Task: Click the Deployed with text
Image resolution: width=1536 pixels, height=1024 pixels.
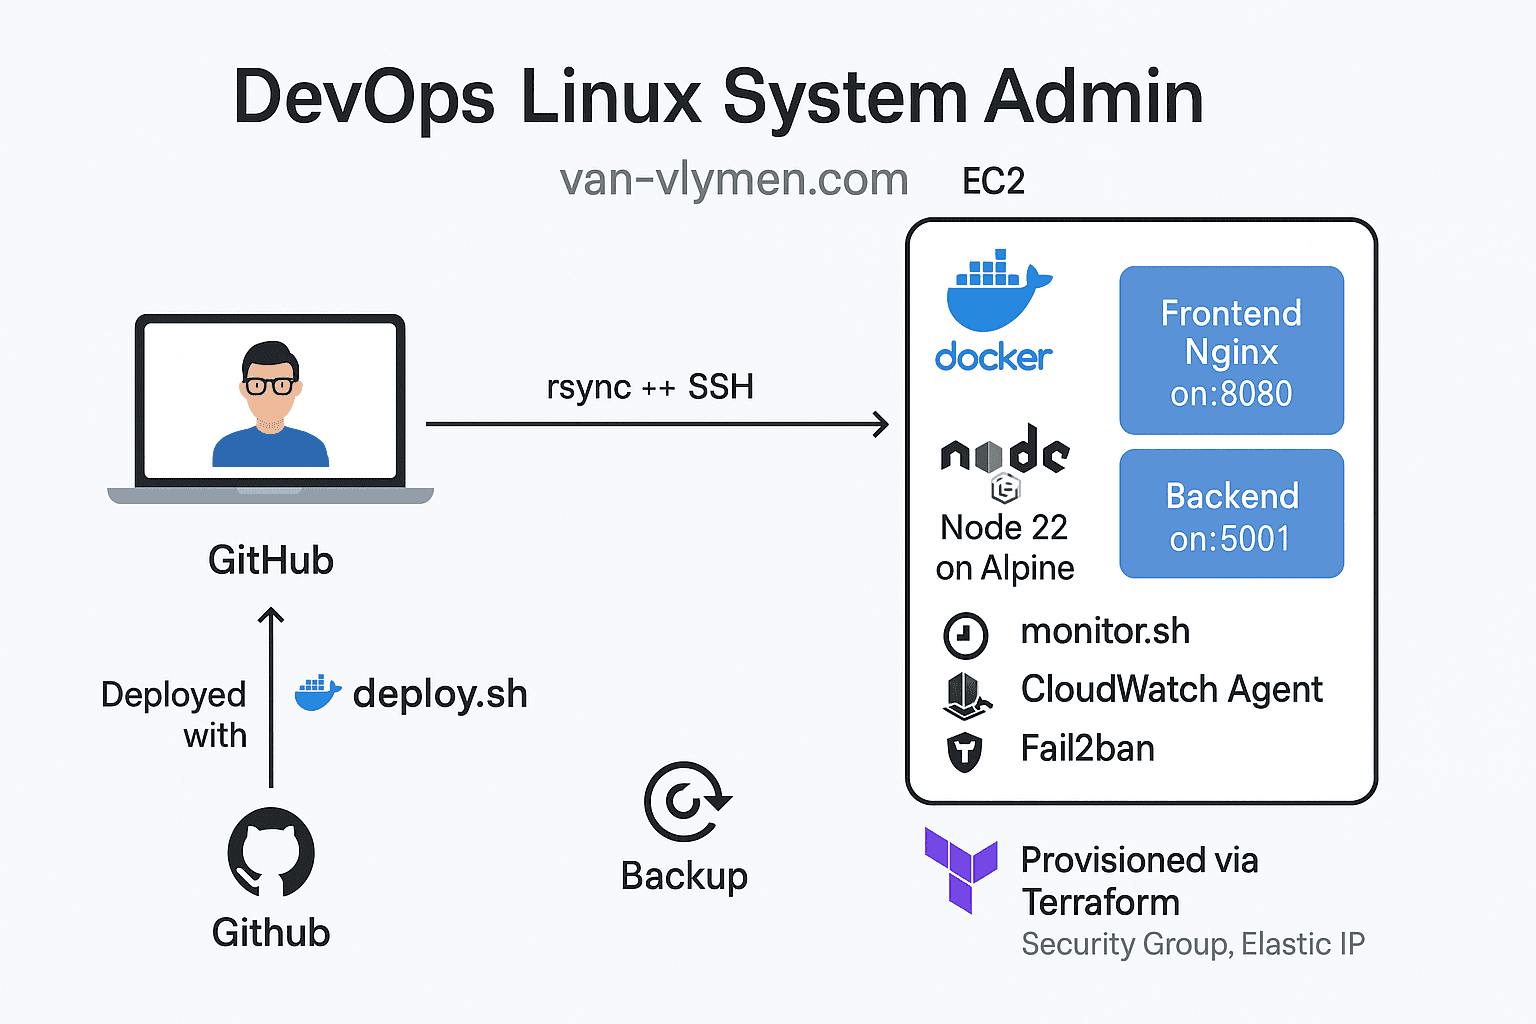Action: [174, 714]
